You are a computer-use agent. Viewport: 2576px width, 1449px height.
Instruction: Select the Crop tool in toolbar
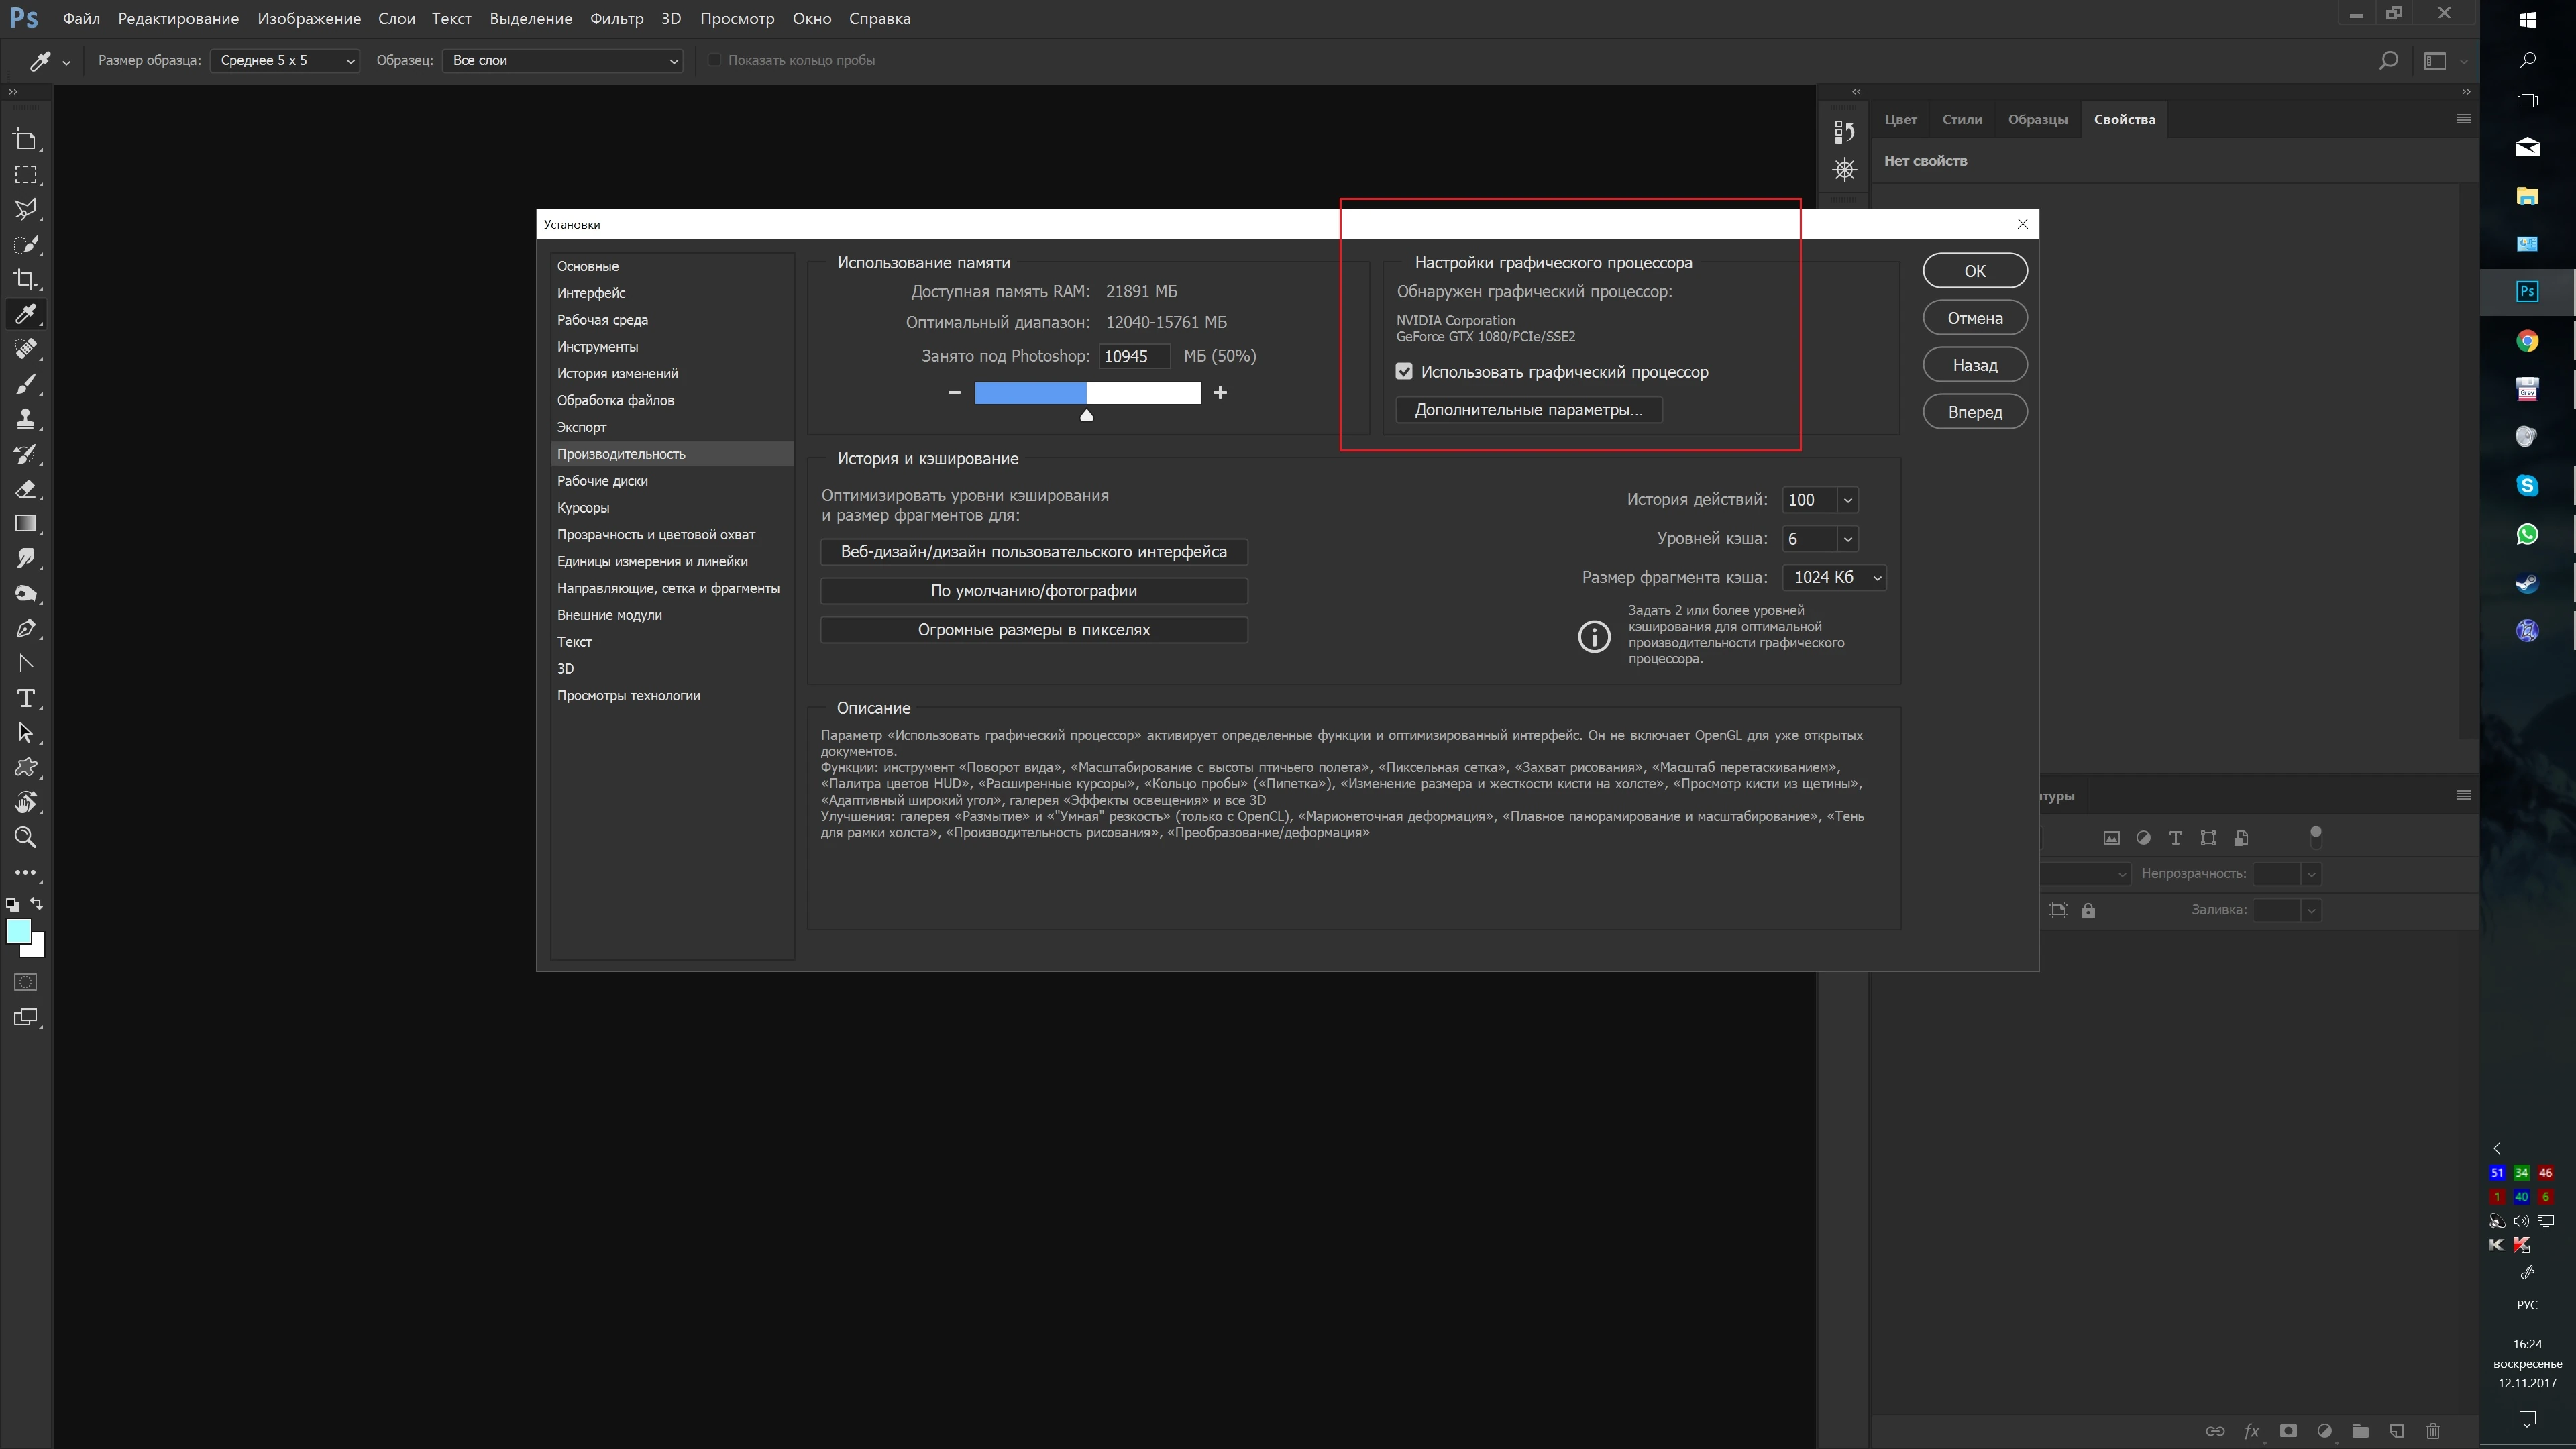(x=25, y=279)
